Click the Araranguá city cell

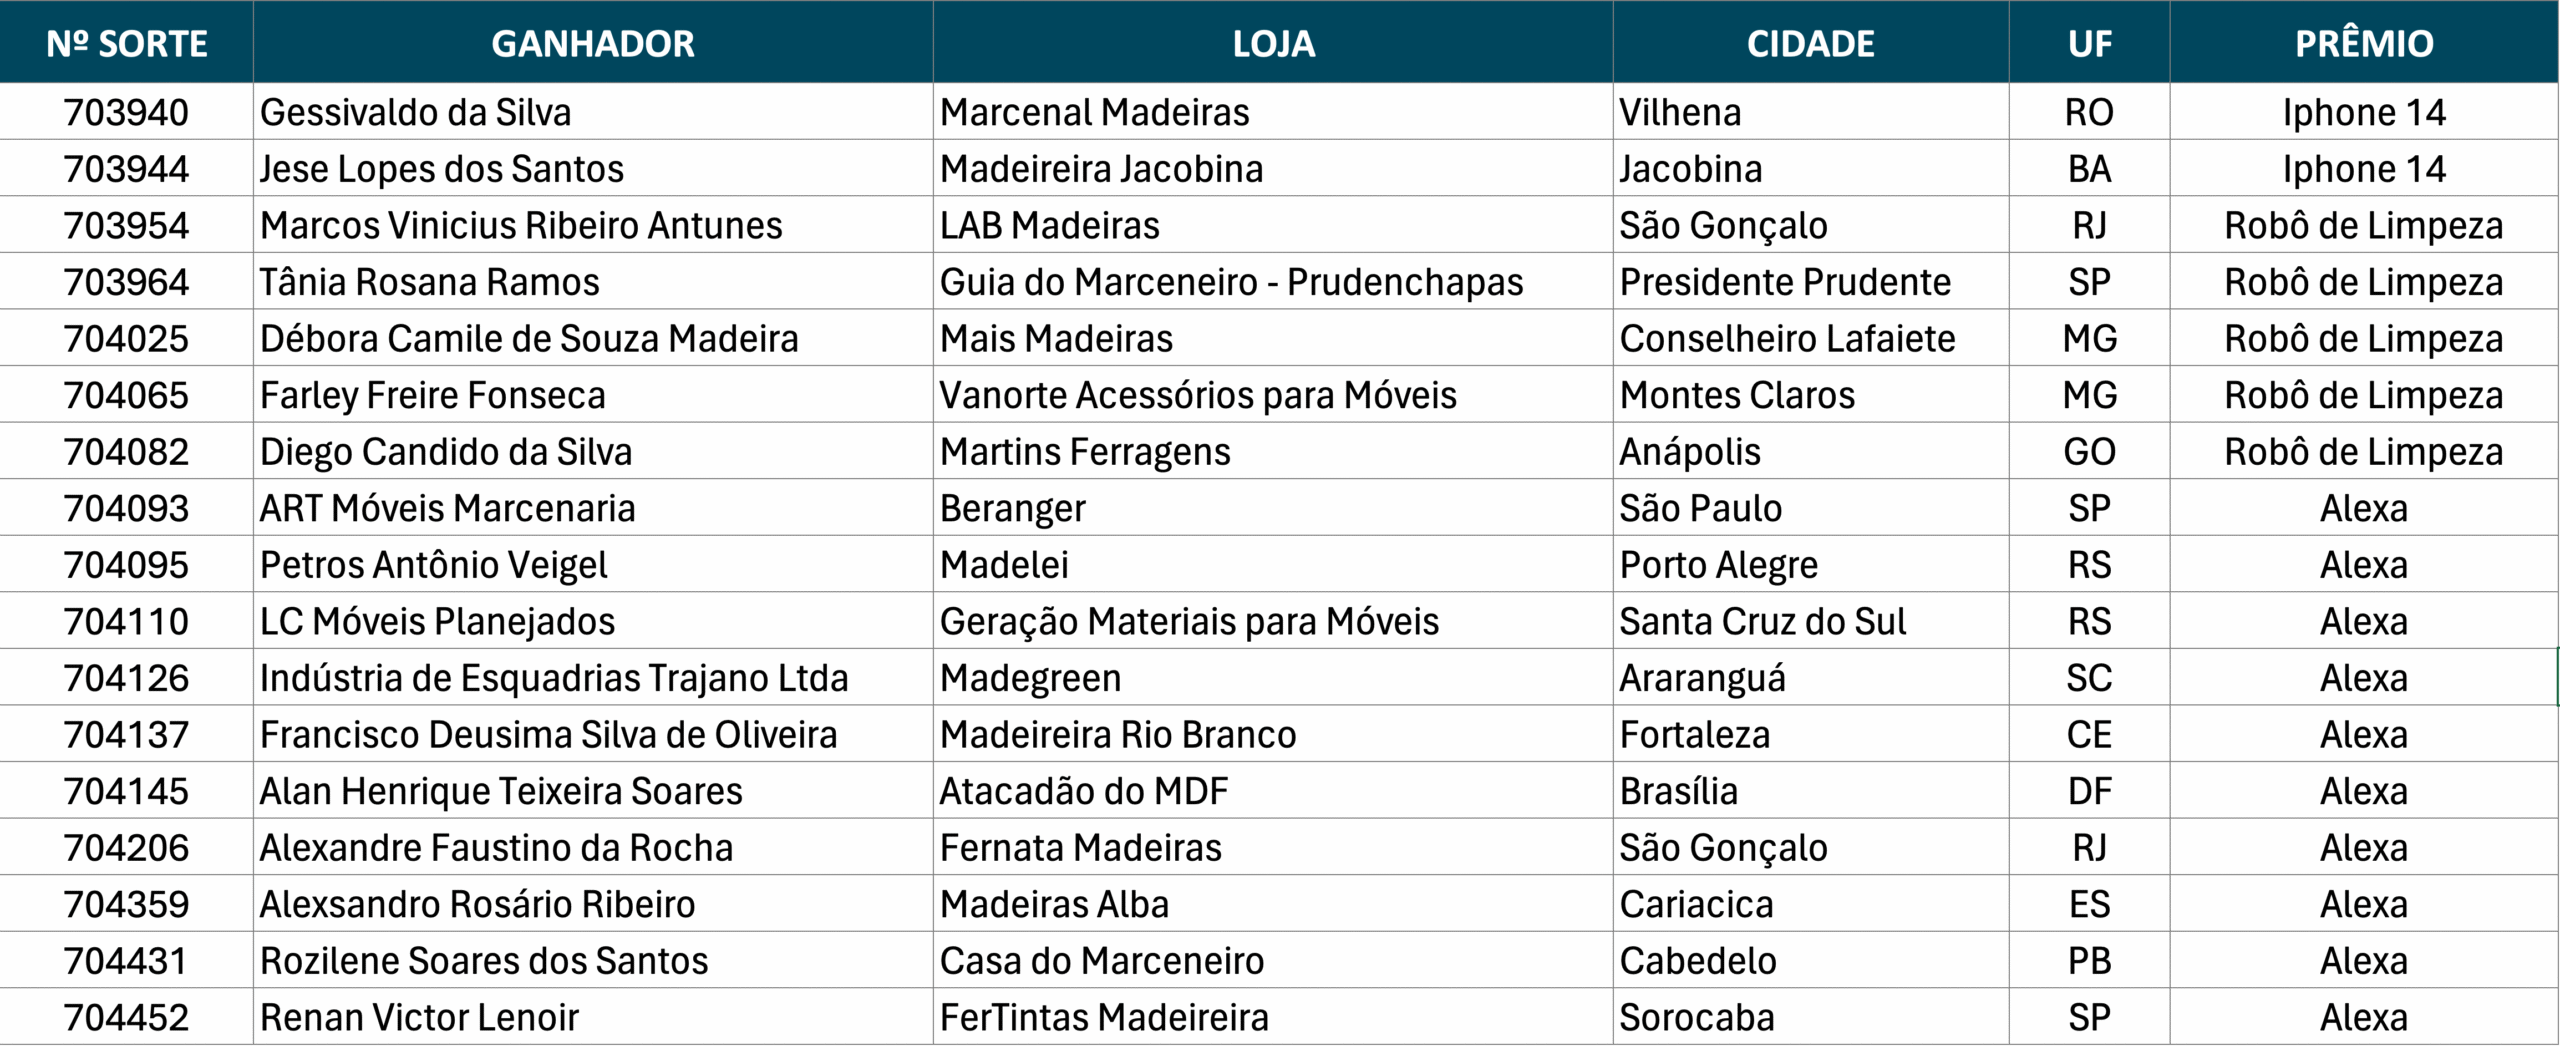(x=1702, y=678)
